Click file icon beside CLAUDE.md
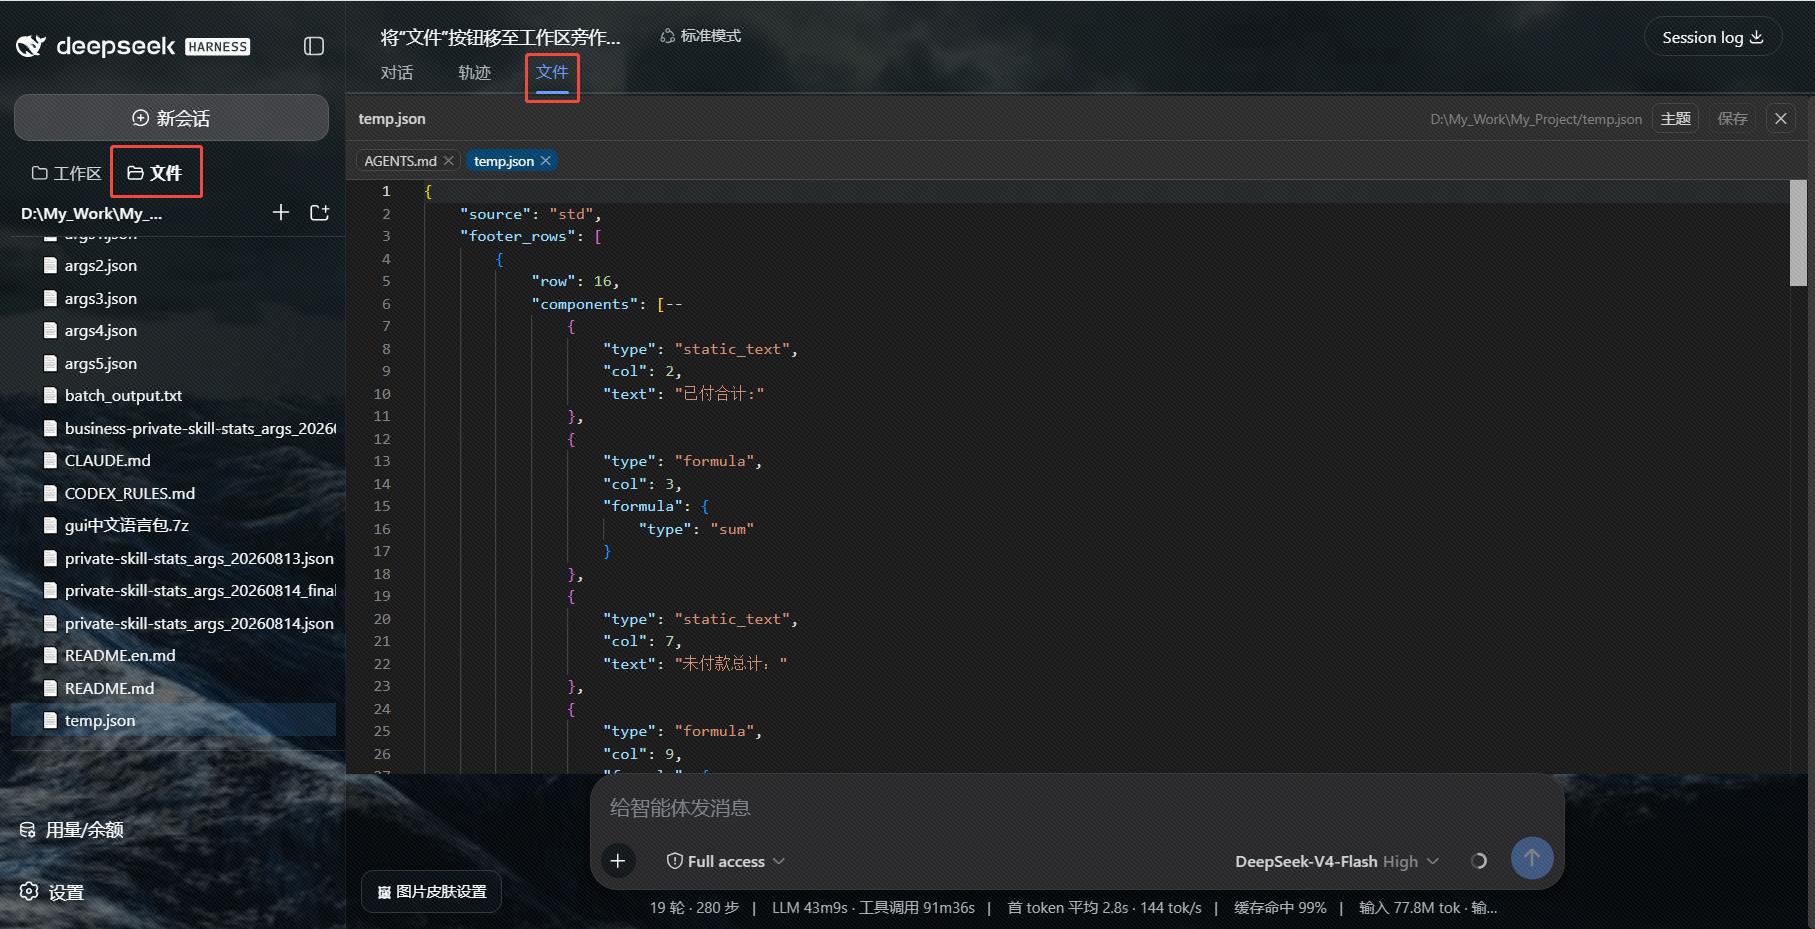 50,461
